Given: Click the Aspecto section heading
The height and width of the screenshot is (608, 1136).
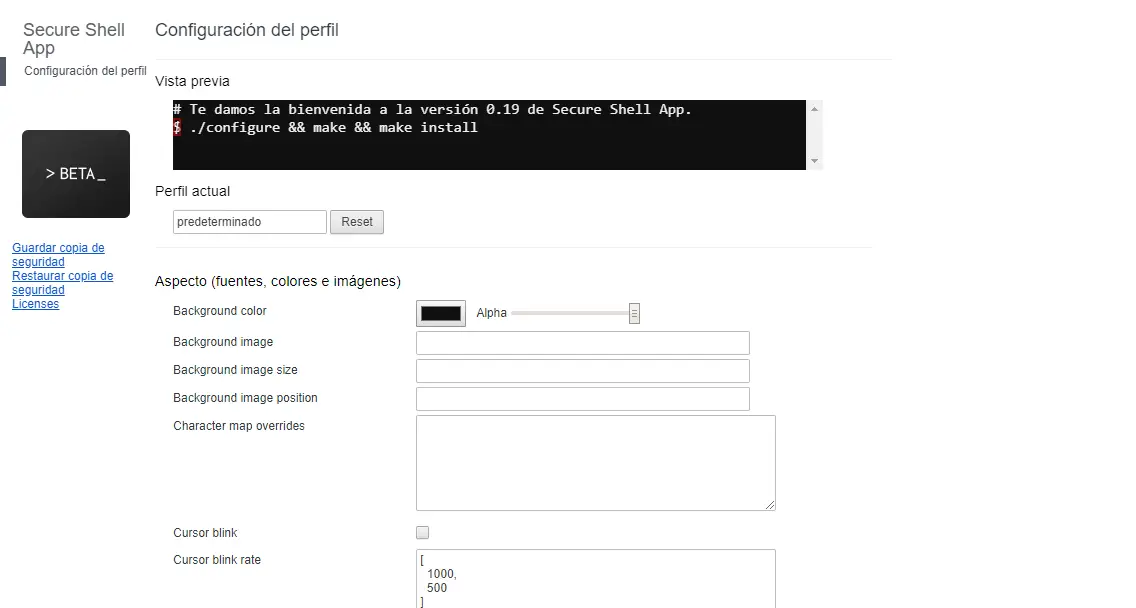Looking at the screenshot, I should (x=277, y=281).
